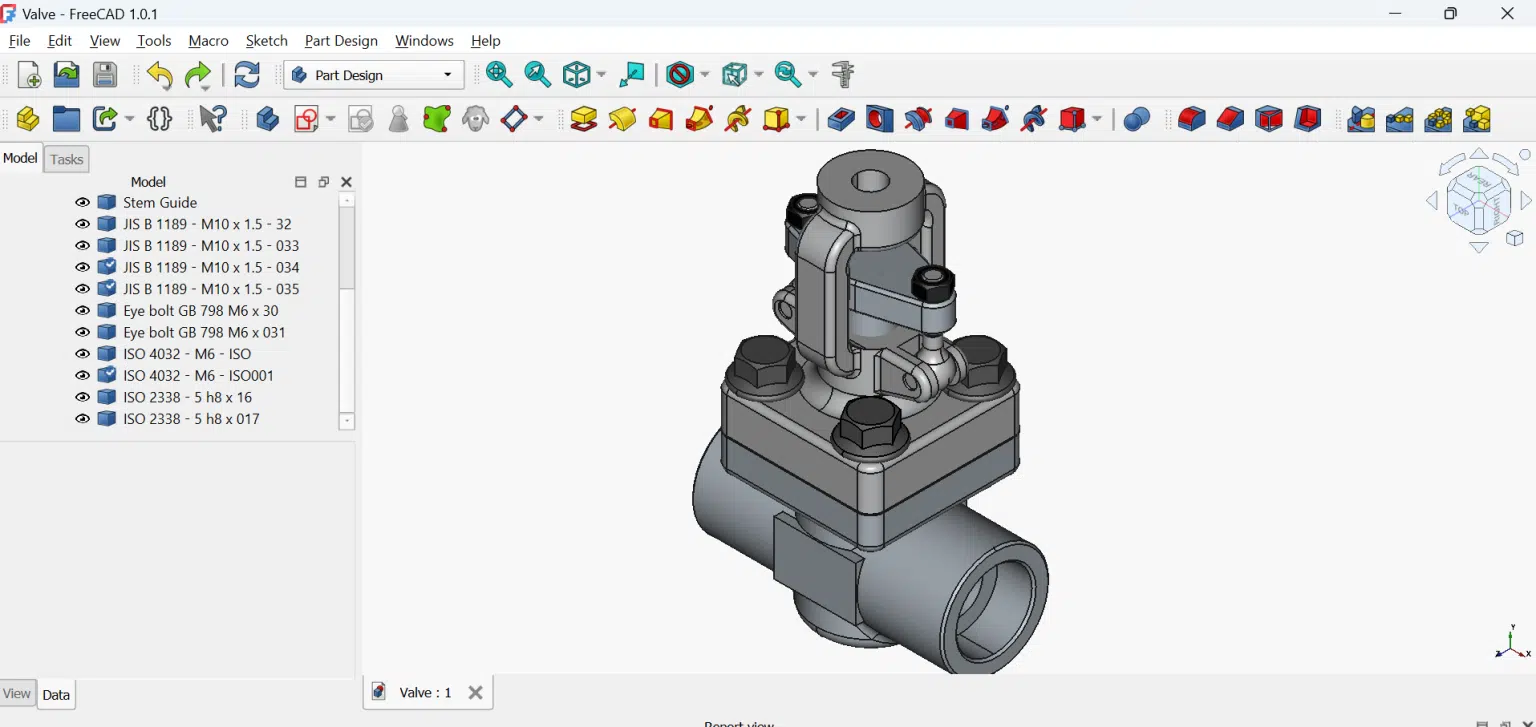The width and height of the screenshot is (1536, 727).
Task: Select the Pad tool
Action: (583, 117)
